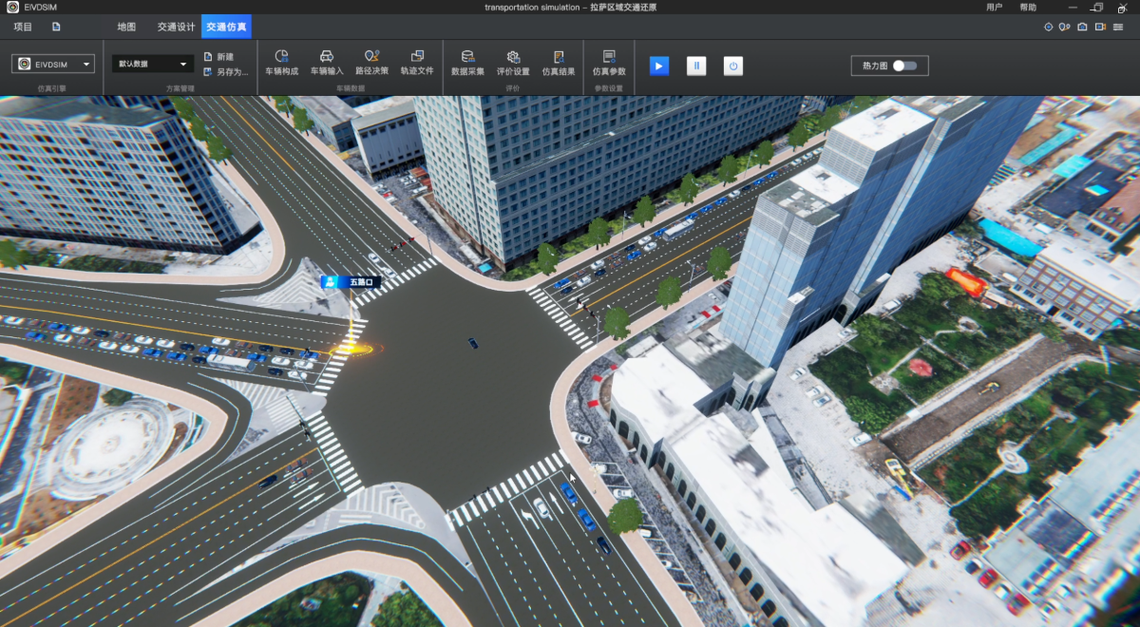The height and width of the screenshot is (627, 1140).
Task: Open the 仿真参数 simulation parameters tool
Action: [609, 63]
